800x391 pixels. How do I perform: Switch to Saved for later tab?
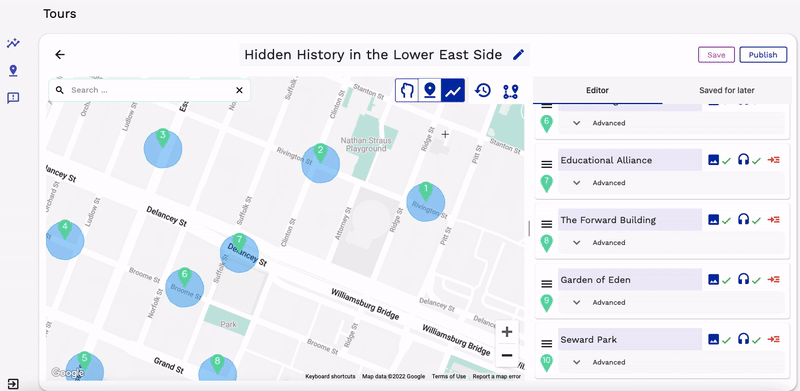727,90
